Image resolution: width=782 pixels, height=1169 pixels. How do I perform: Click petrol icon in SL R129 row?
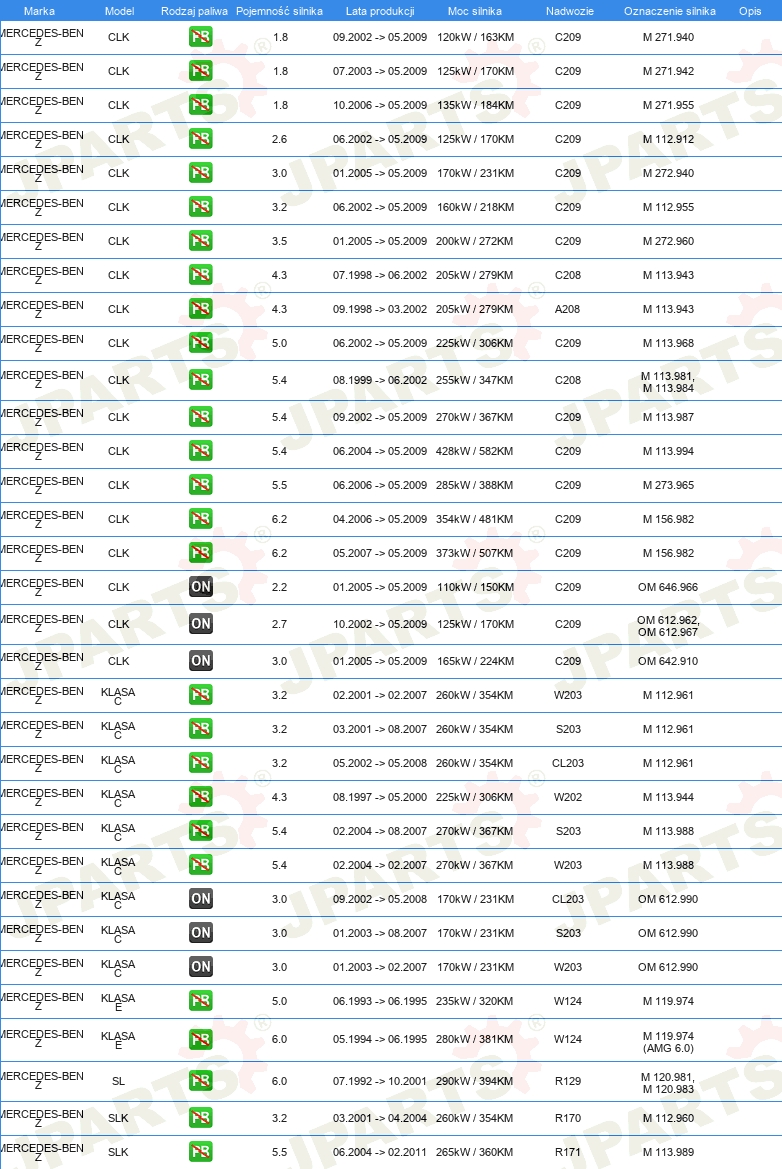tap(201, 1081)
